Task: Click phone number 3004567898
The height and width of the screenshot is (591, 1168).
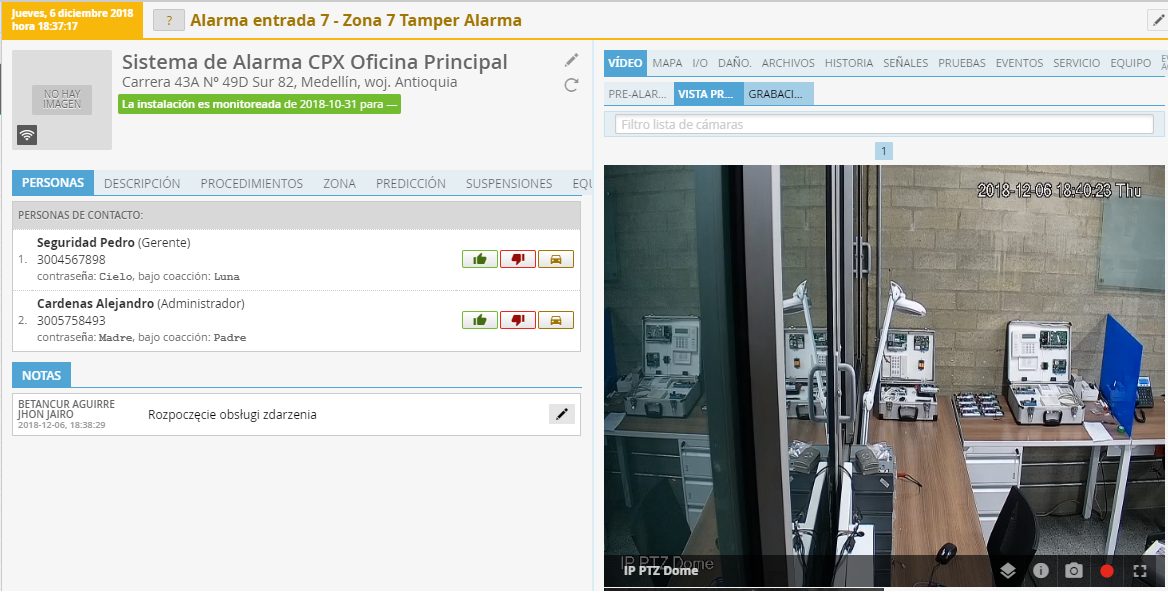Action: click(x=72, y=259)
